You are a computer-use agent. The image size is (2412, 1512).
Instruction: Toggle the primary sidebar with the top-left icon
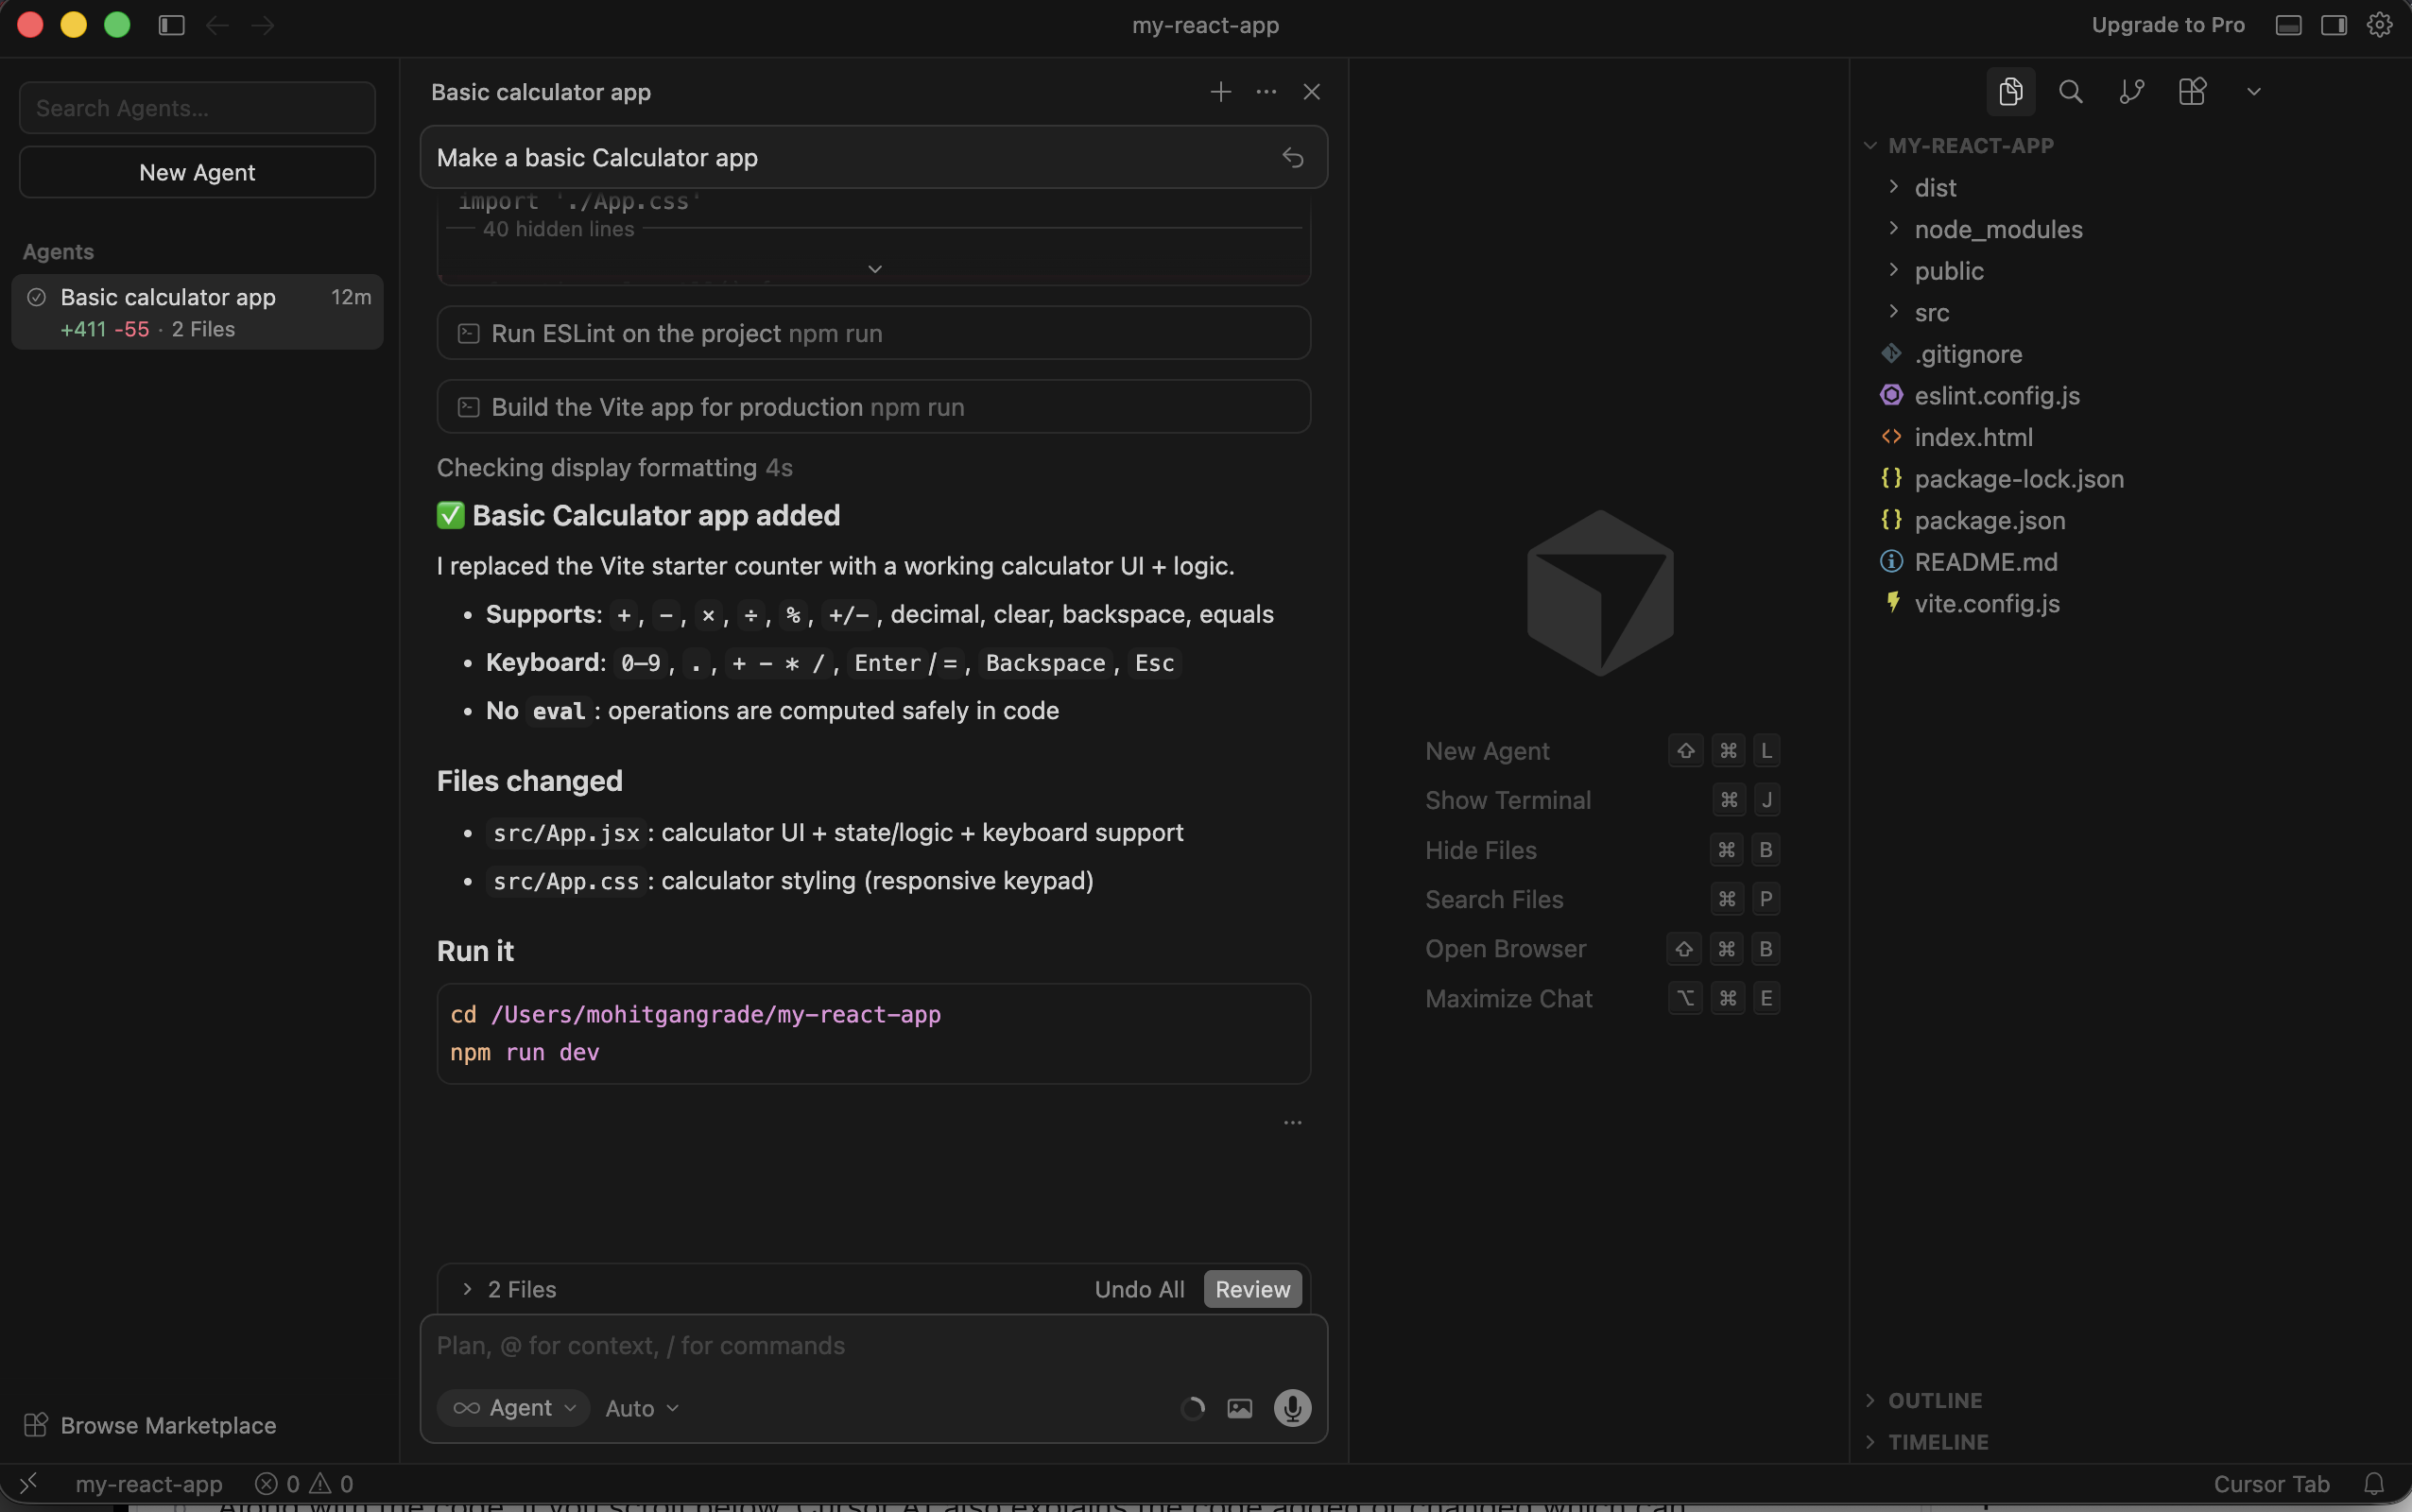point(170,25)
